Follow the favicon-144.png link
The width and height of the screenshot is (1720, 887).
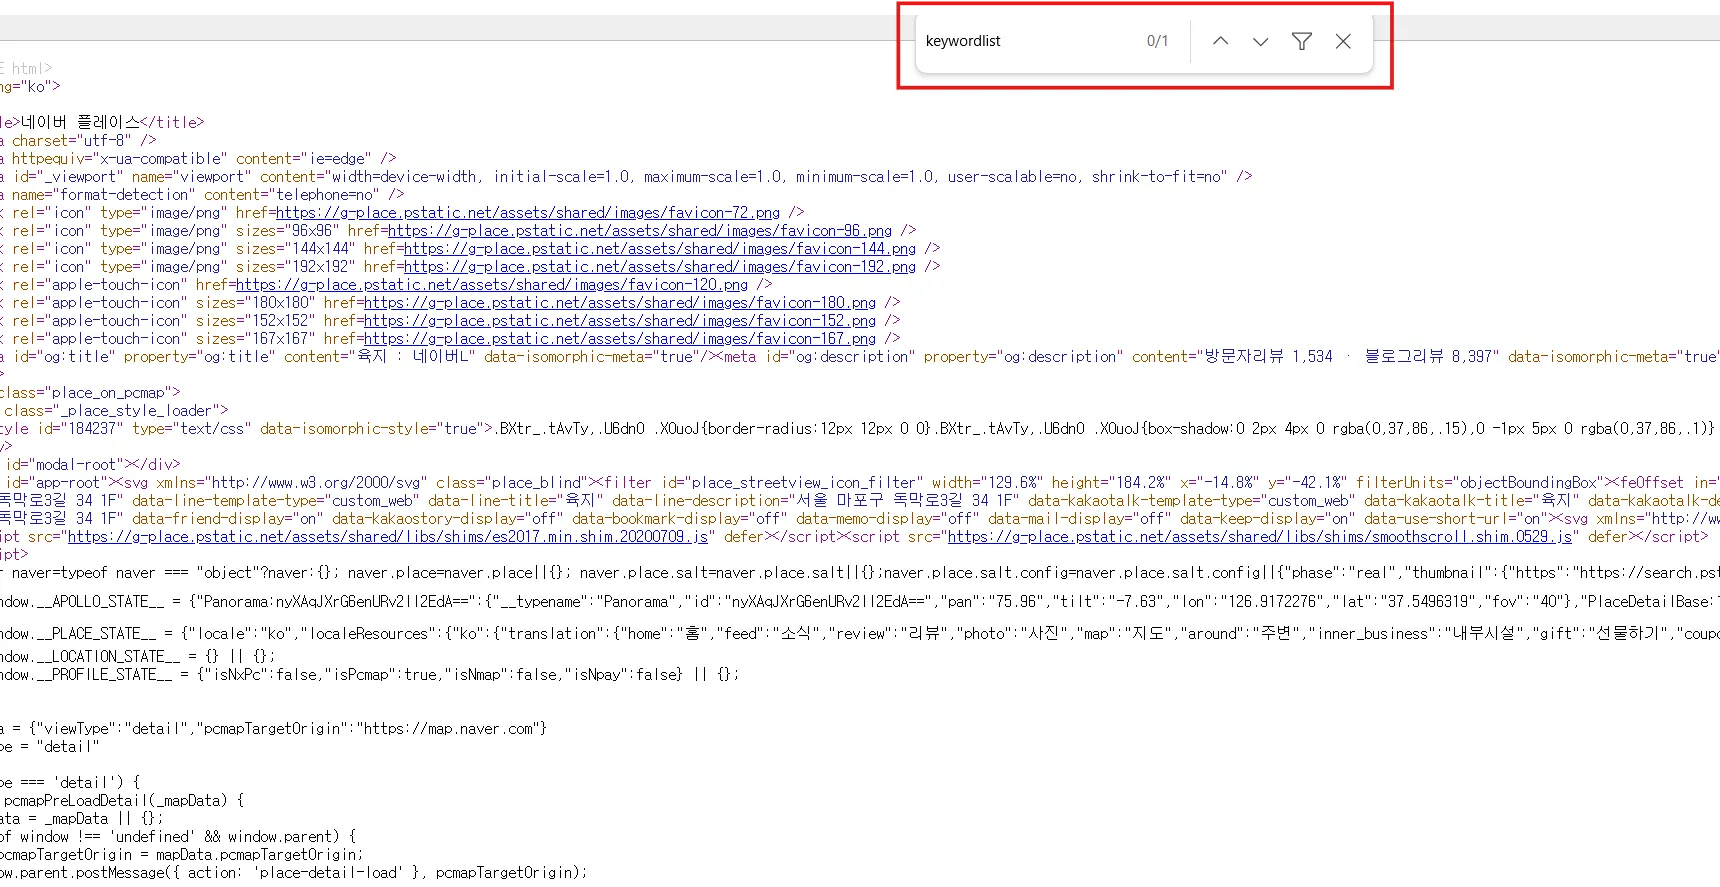pos(660,249)
